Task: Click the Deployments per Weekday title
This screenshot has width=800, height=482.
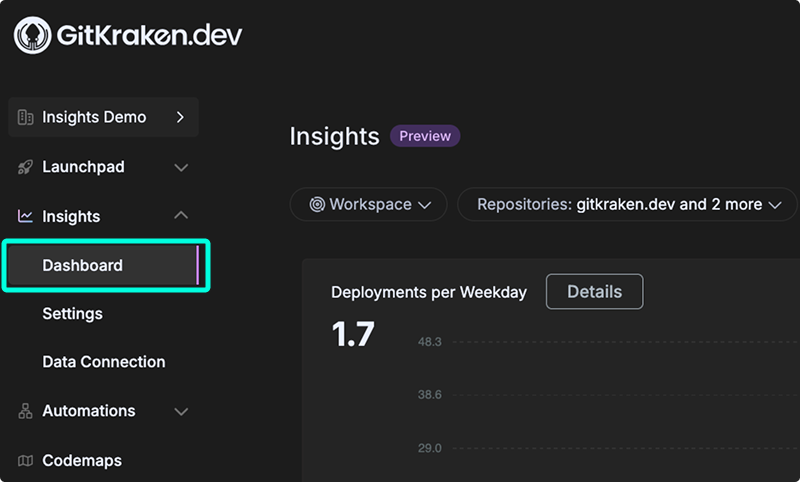Action: [x=429, y=292]
